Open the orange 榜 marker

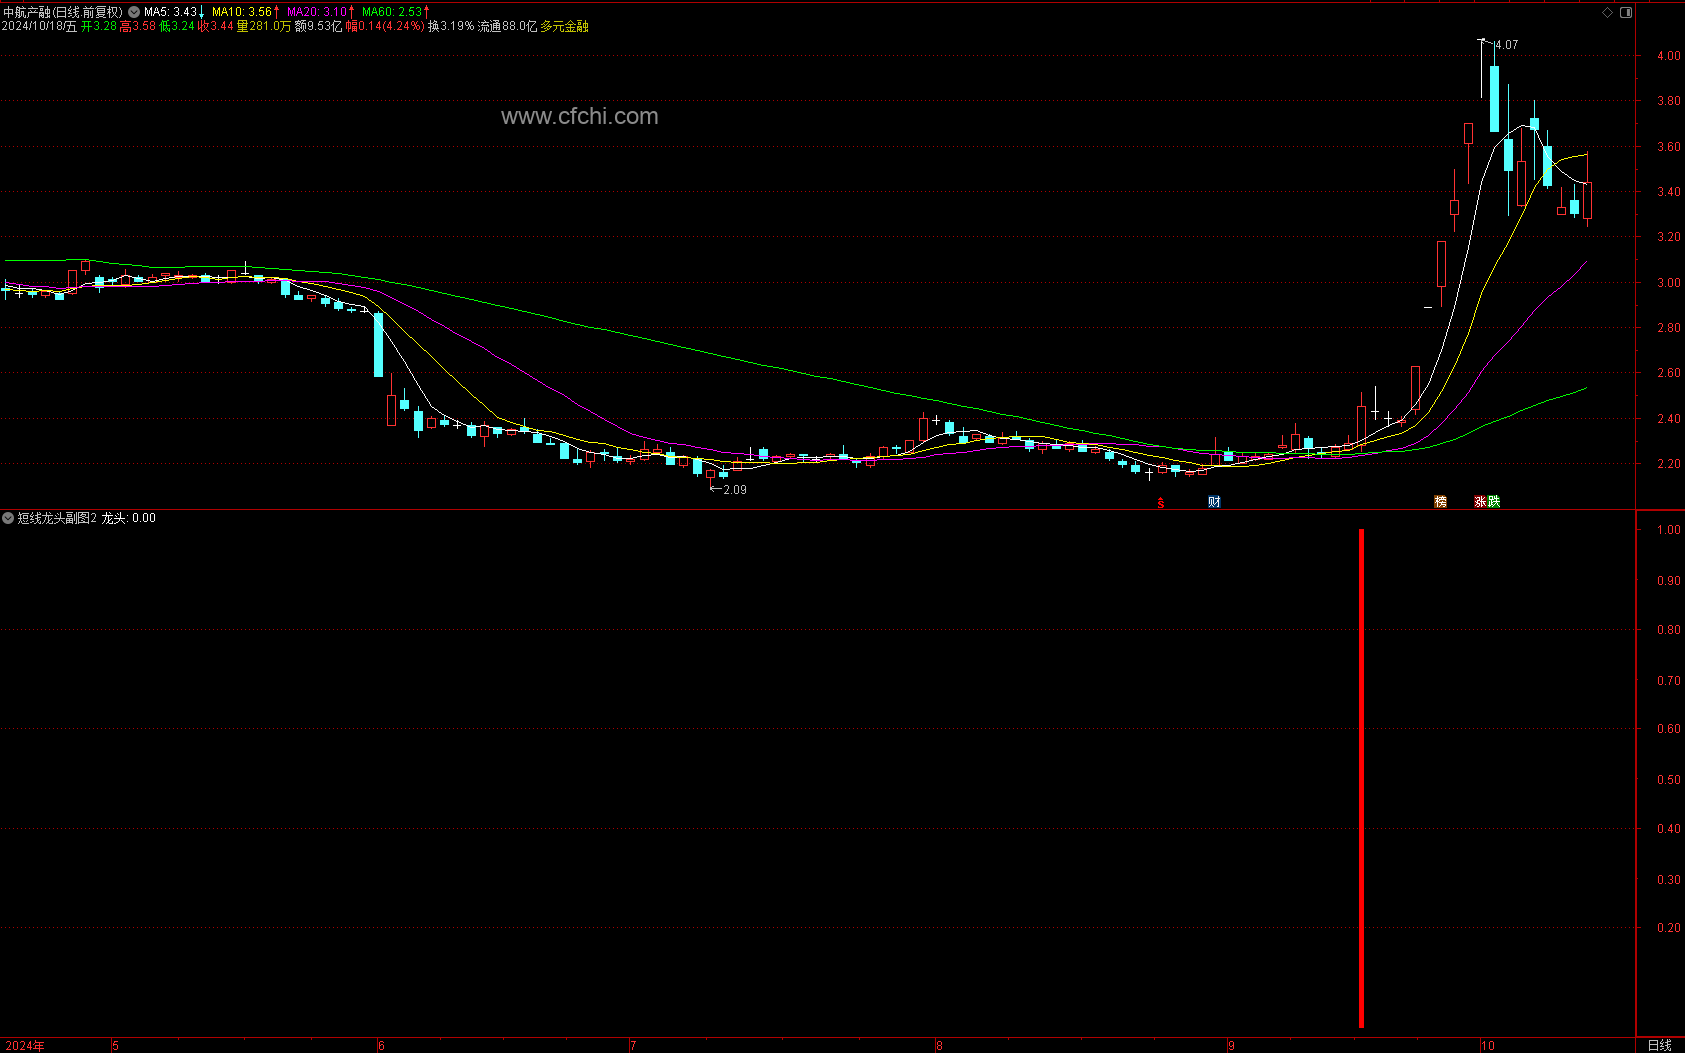1440,502
